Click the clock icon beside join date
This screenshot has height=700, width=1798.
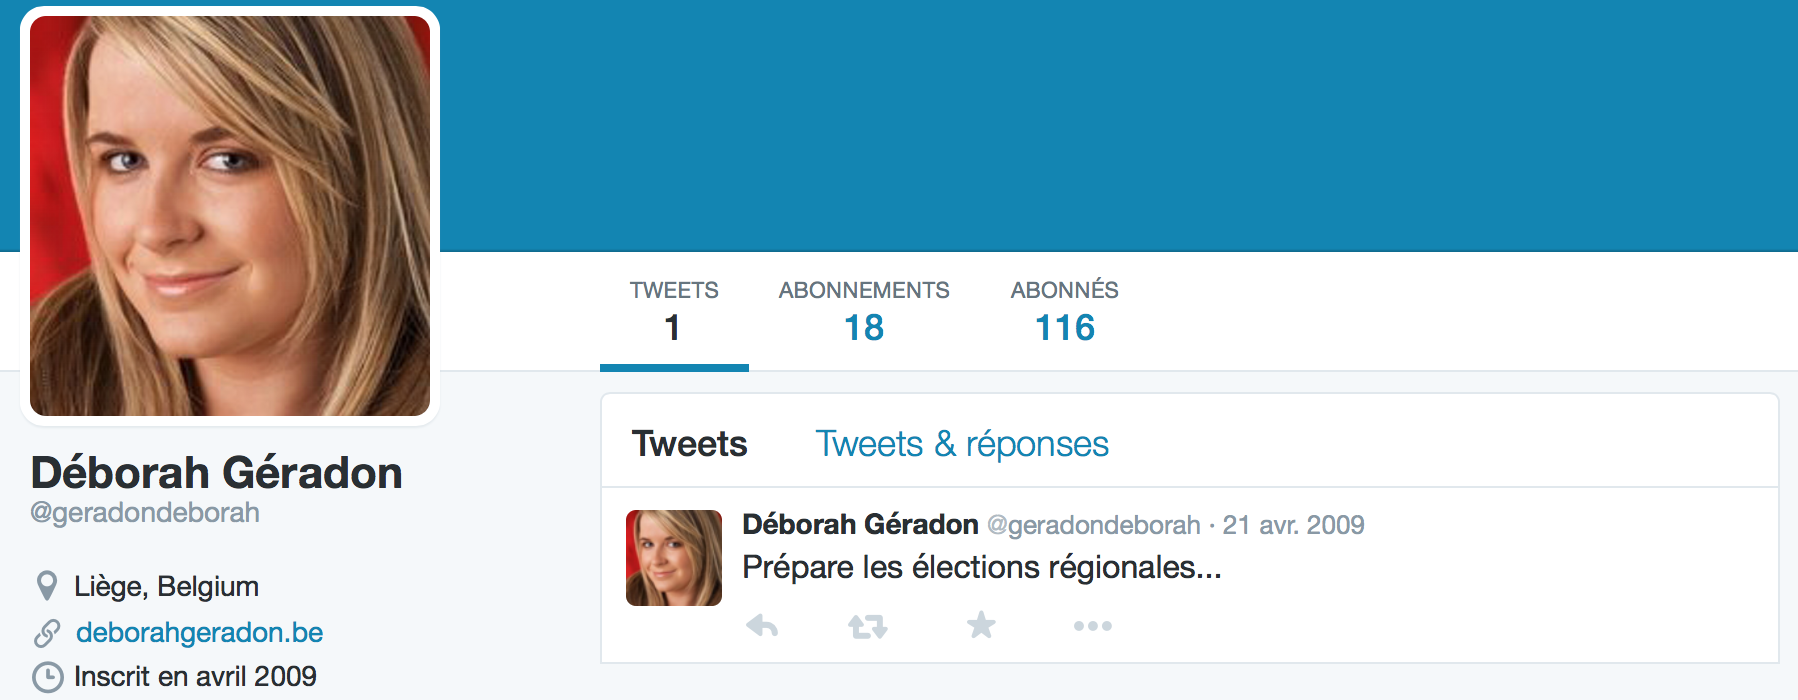coord(47,677)
